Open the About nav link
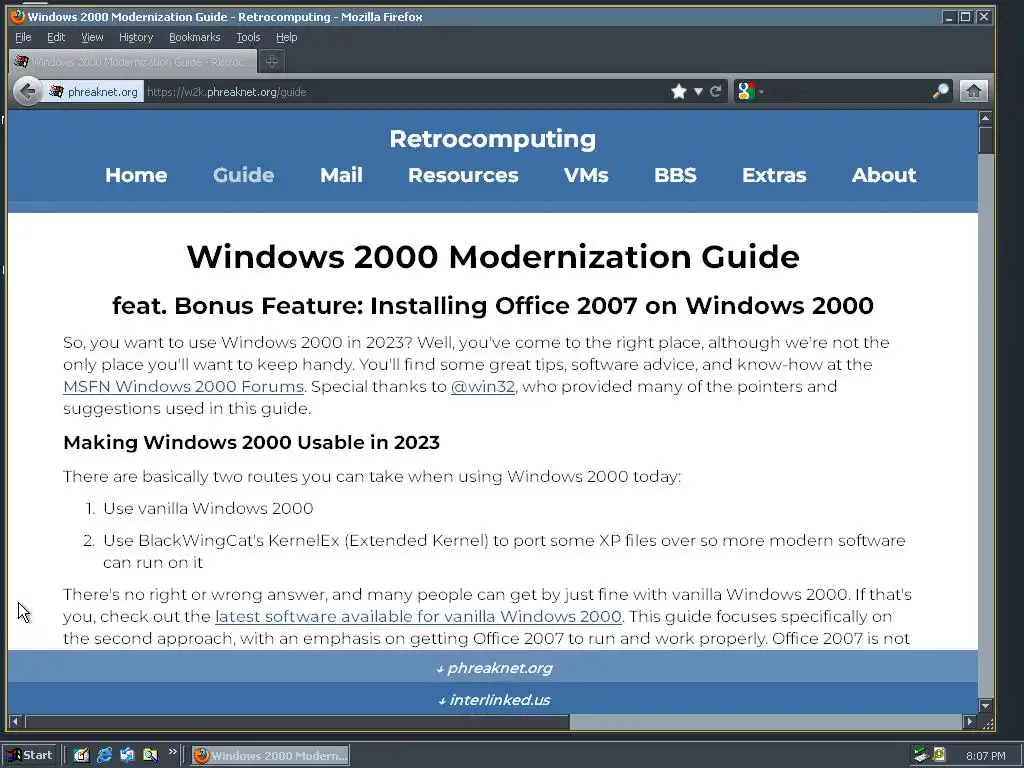Viewport: 1024px width, 768px height. tap(884, 175)
